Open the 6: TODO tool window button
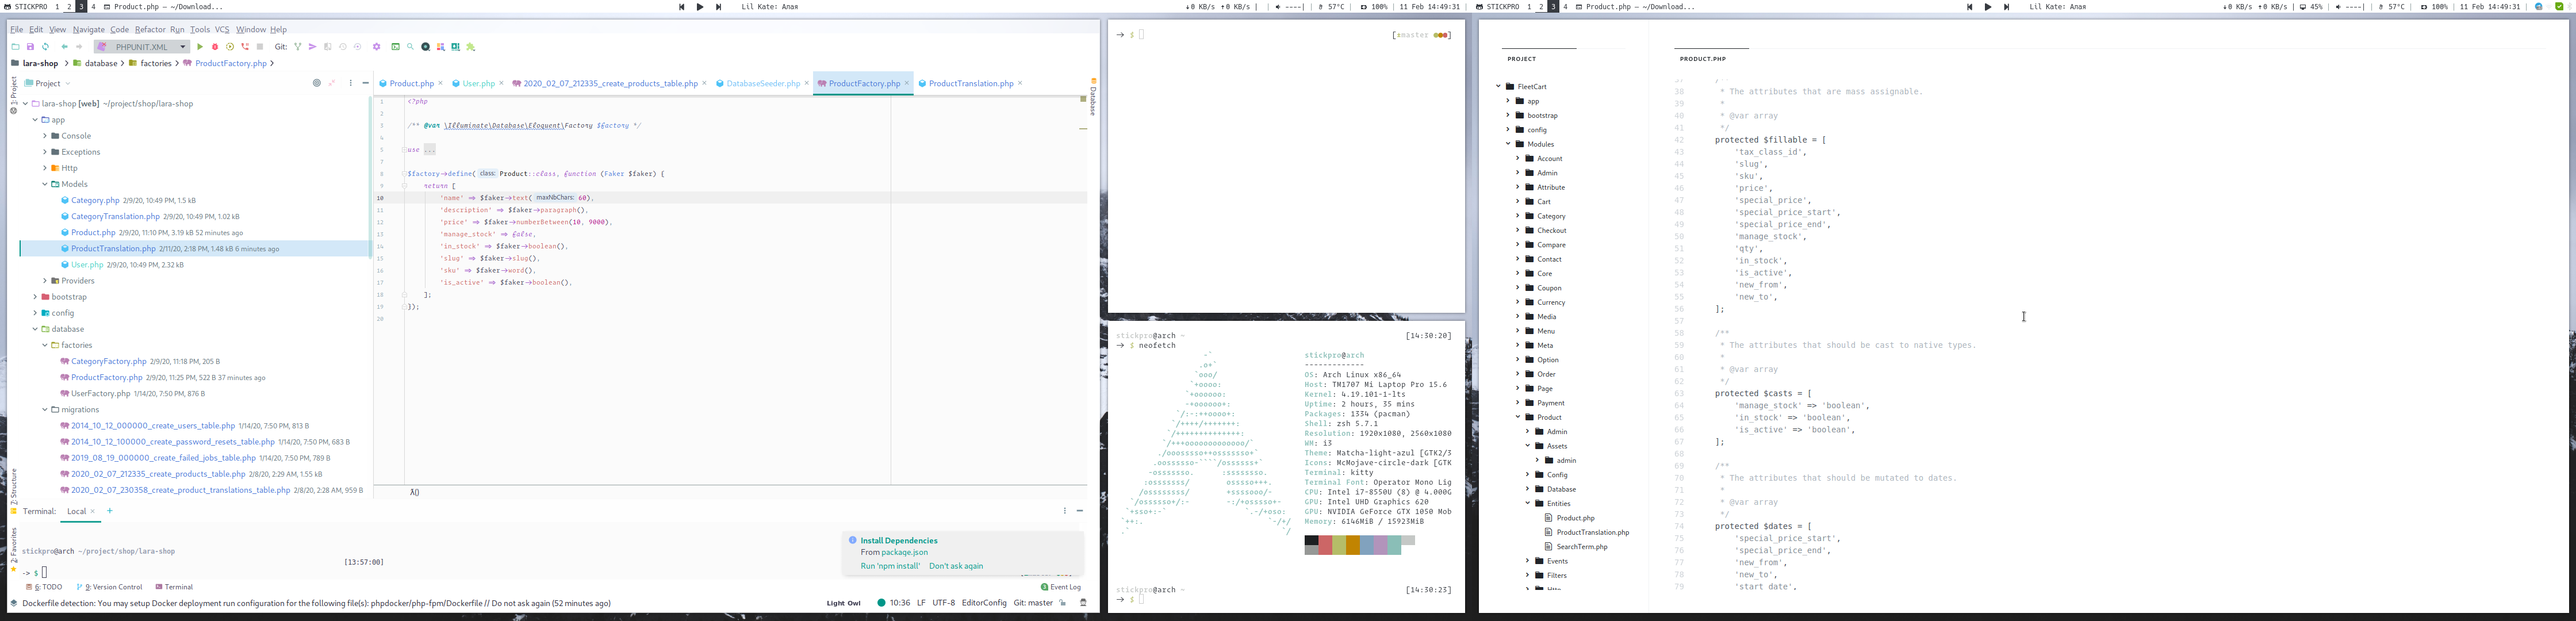This screenshot has height=621, width=2576. 44,587
